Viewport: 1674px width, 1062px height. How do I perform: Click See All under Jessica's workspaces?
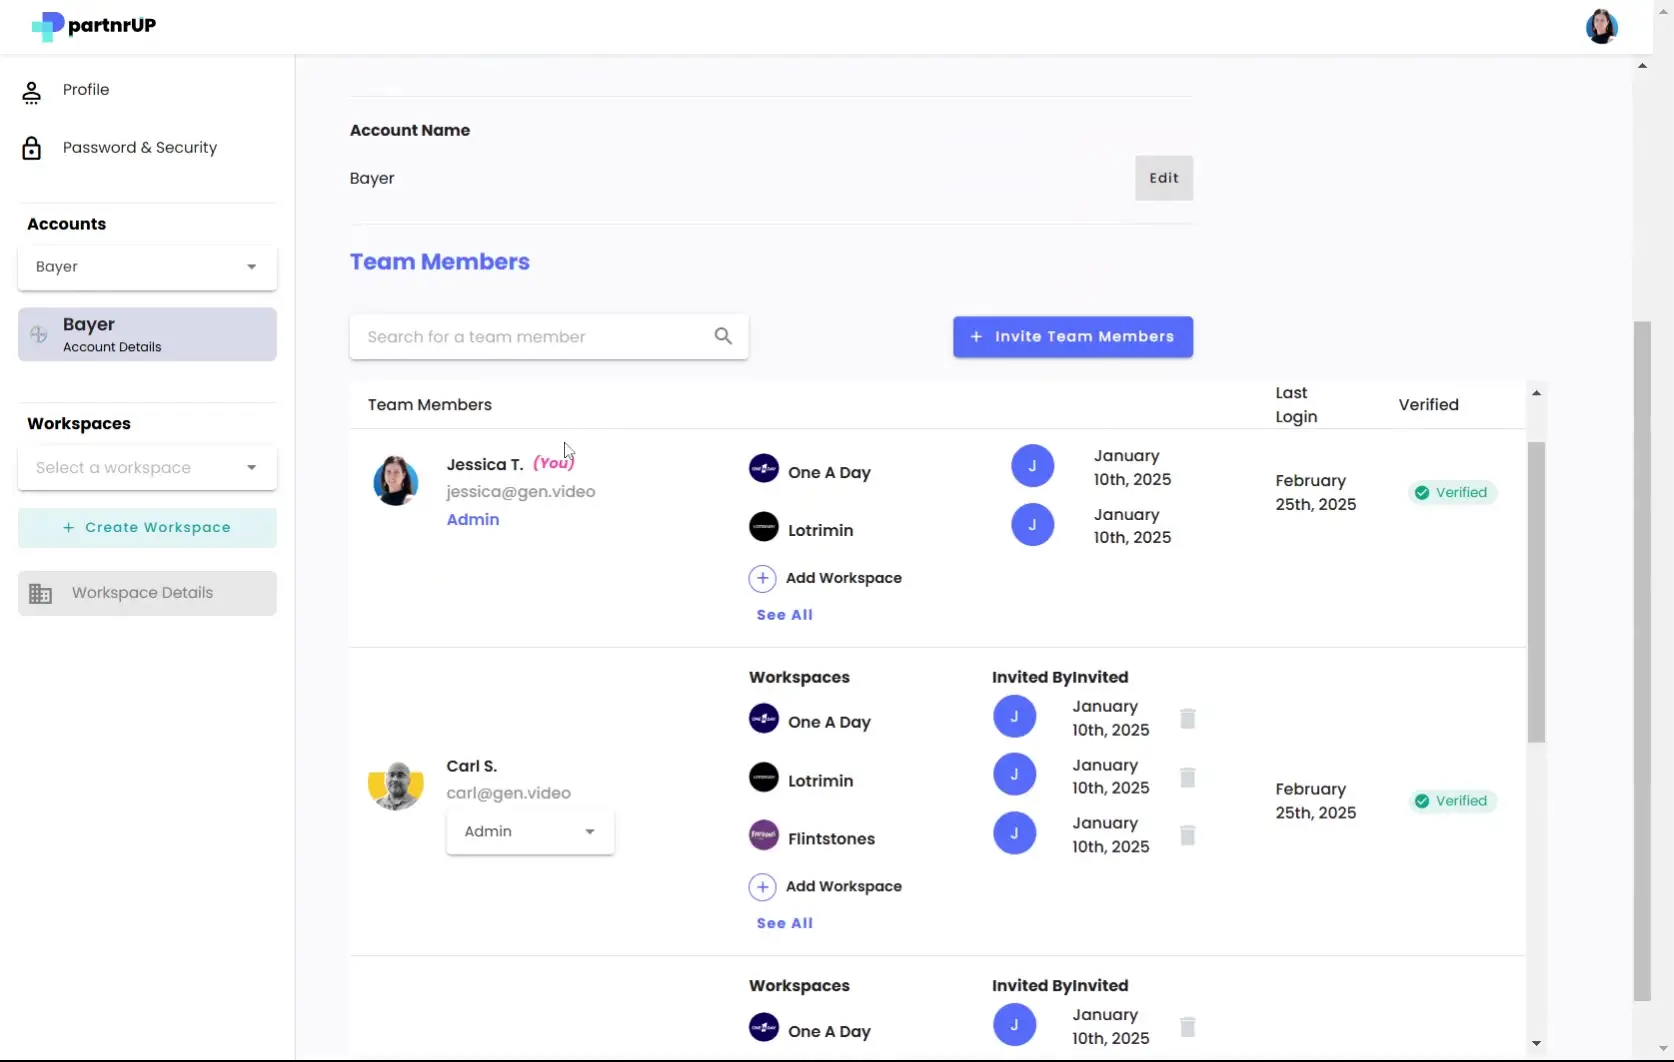pos(784,614)
